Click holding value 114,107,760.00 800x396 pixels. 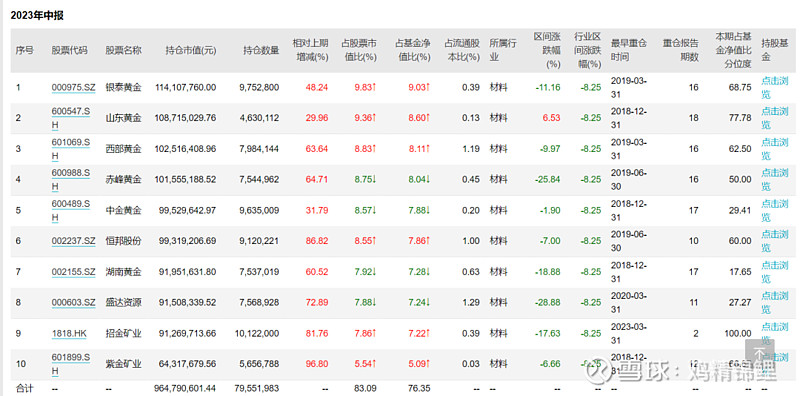click(185, 87)
